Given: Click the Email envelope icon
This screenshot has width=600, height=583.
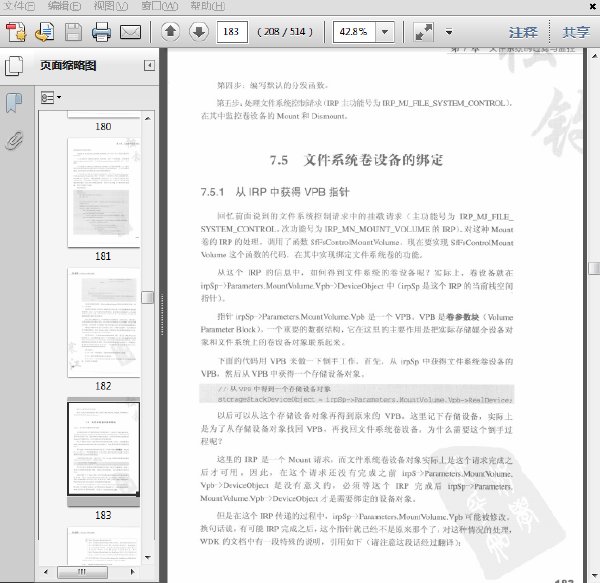Looking at the screenshot, I should click(130, 32).
